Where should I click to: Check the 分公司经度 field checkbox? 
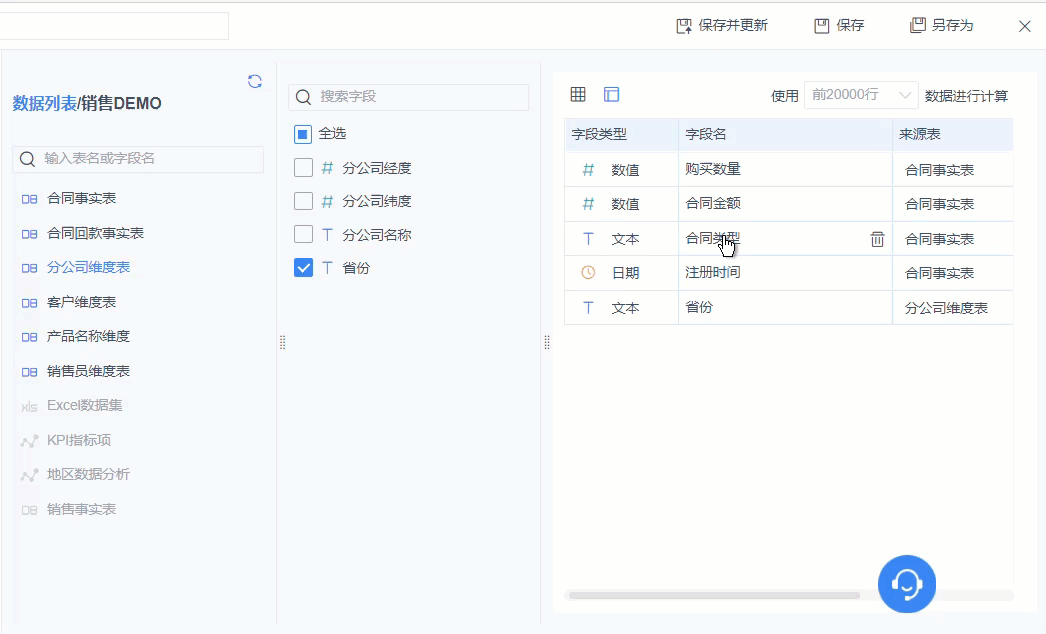tap(303, 168)
